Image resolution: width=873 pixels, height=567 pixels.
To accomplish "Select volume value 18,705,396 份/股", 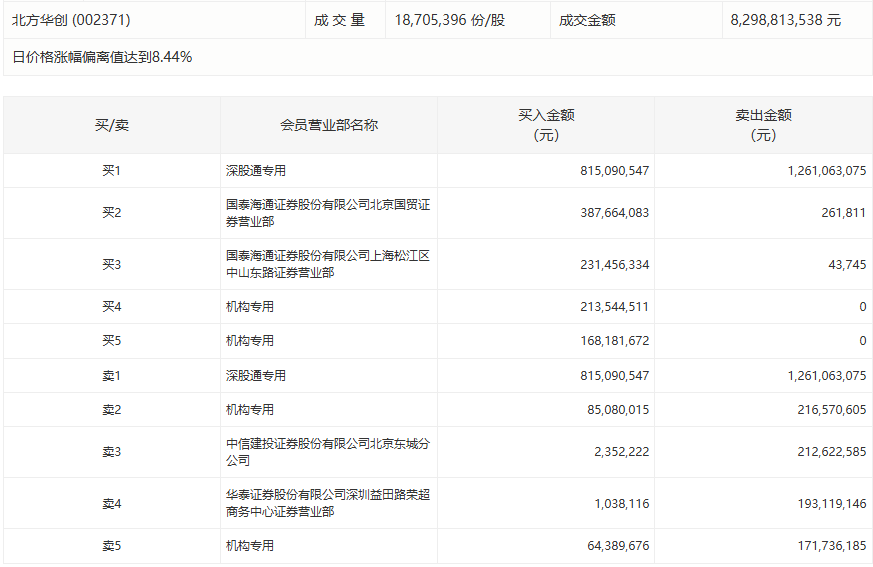I will [450, 20].
